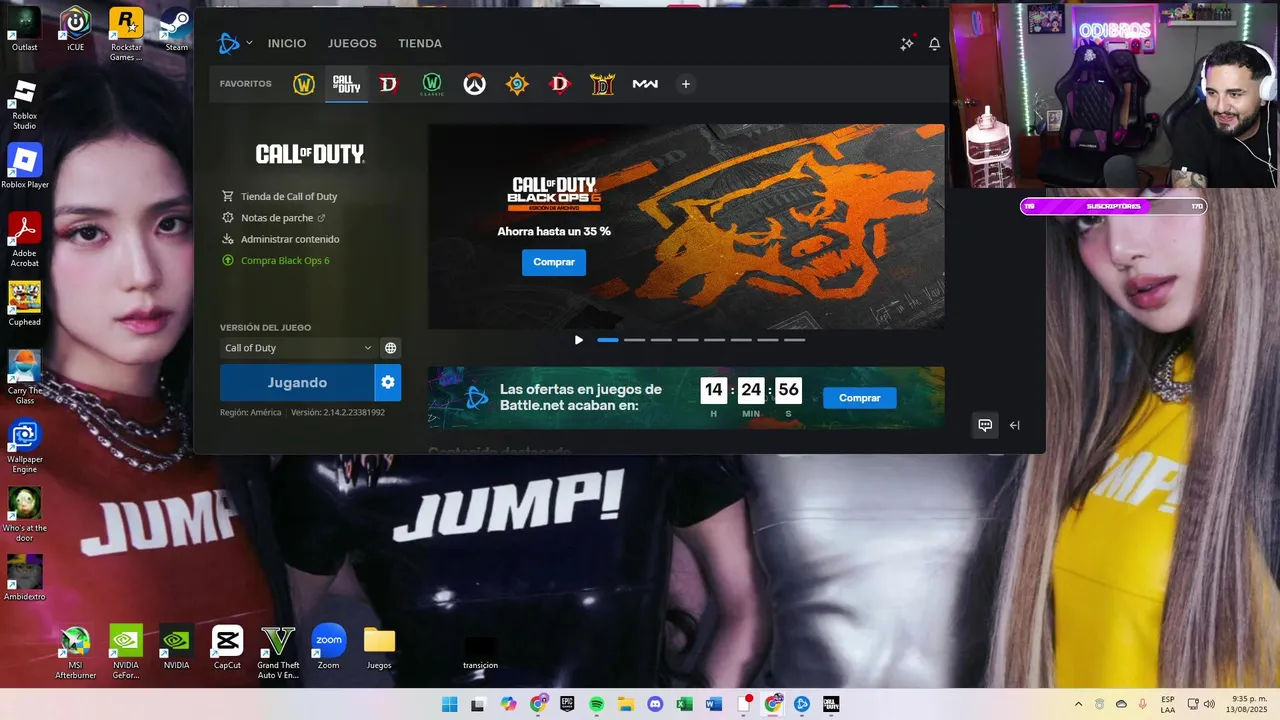Open Epic Games Launcher in taskbar
Viewport: 1280px width, 720px height.
point(567,704)
